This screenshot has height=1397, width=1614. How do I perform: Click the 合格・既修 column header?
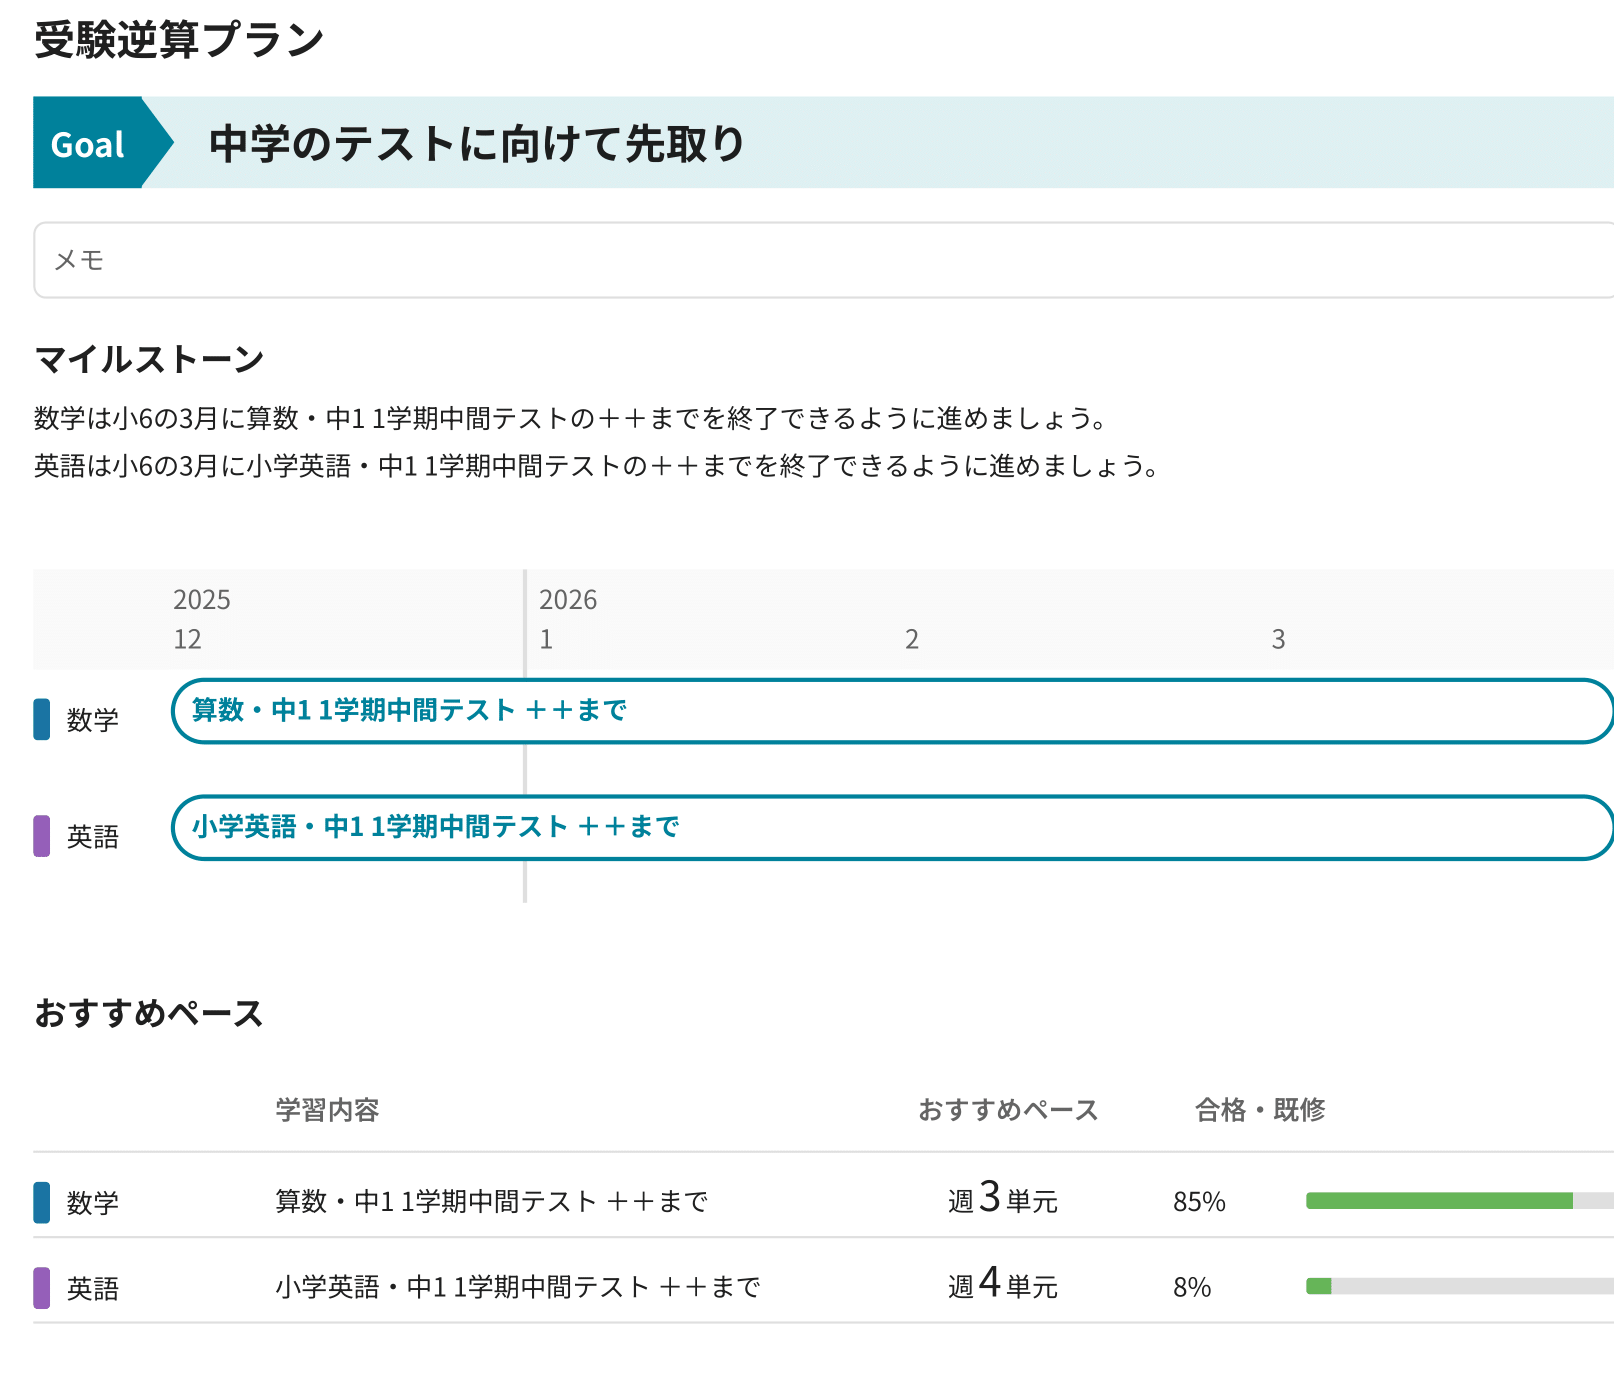[1259, 1110]
